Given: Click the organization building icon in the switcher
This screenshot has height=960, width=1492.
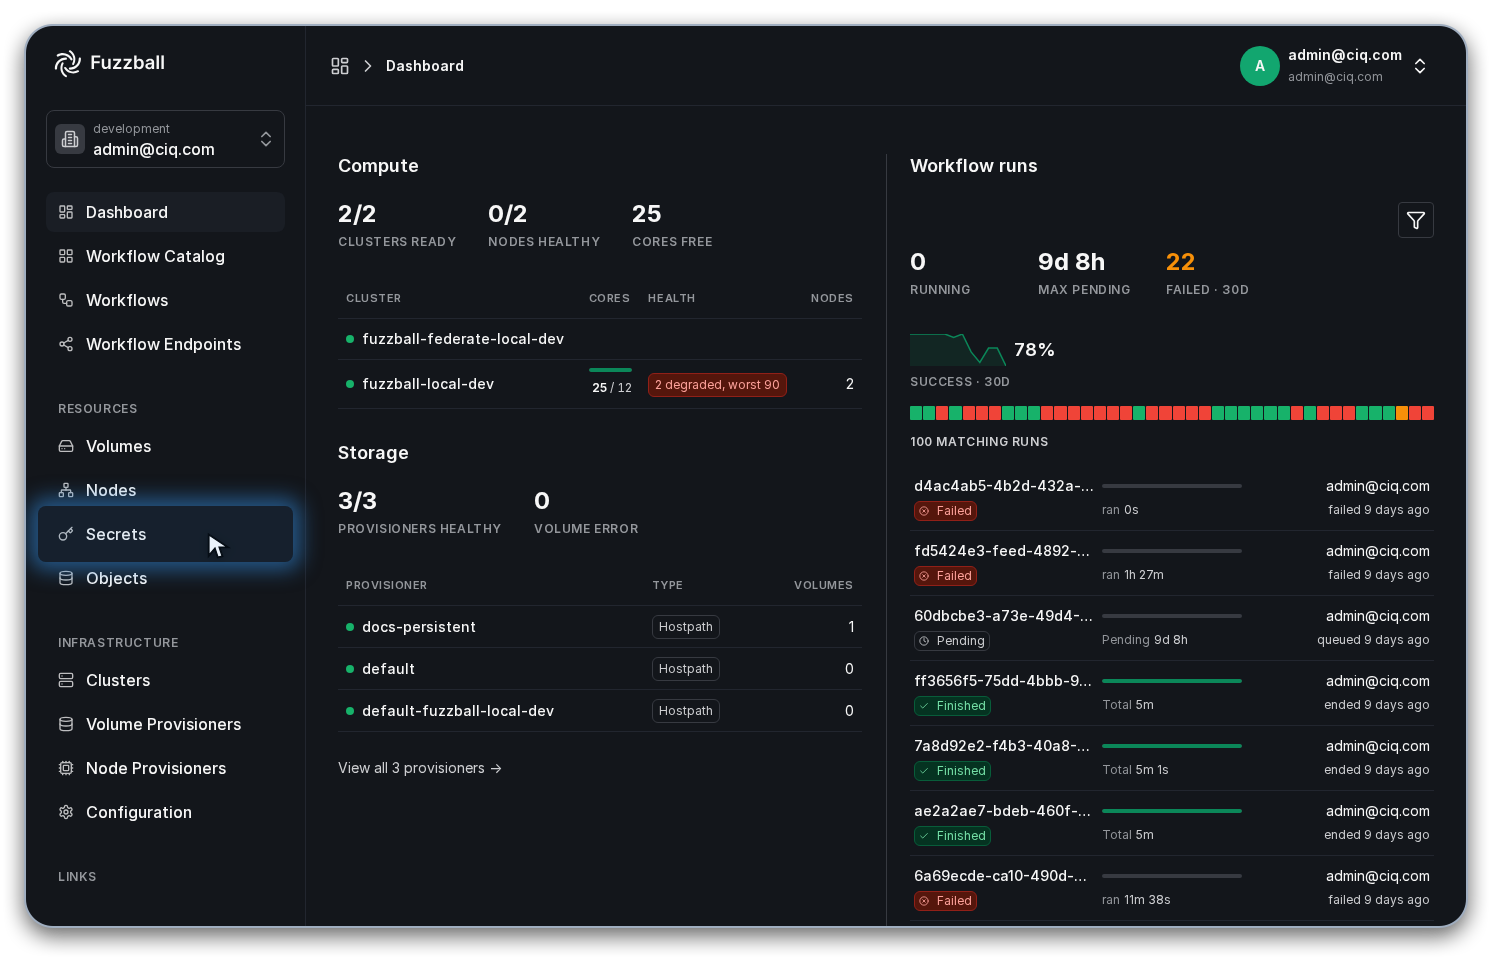Looking at the screenshot, I should [70, 139].
